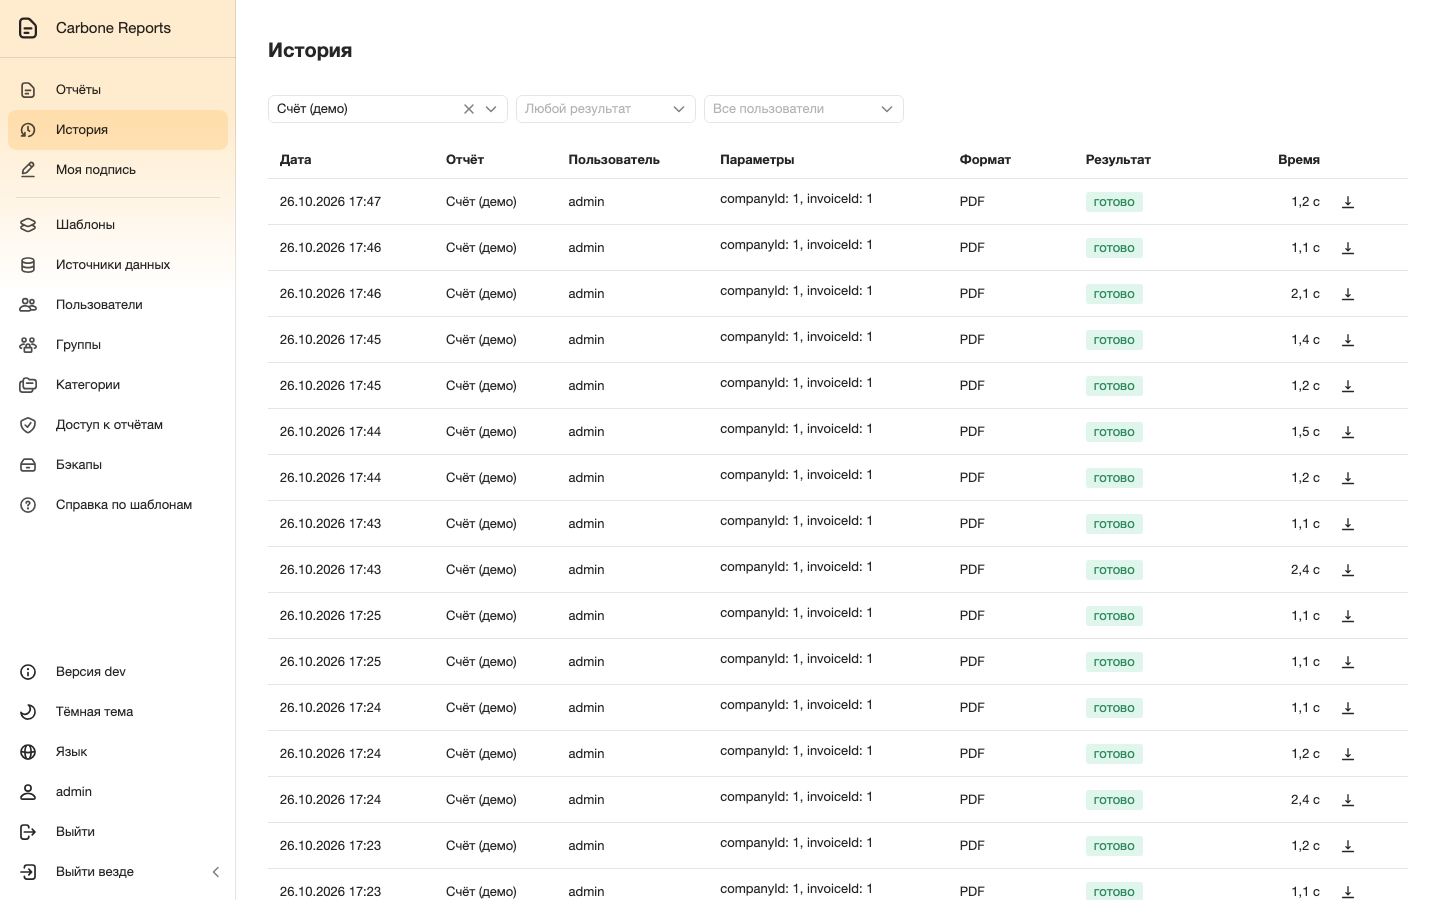Click the pen icon for Моя подпись

pos(28,170)
